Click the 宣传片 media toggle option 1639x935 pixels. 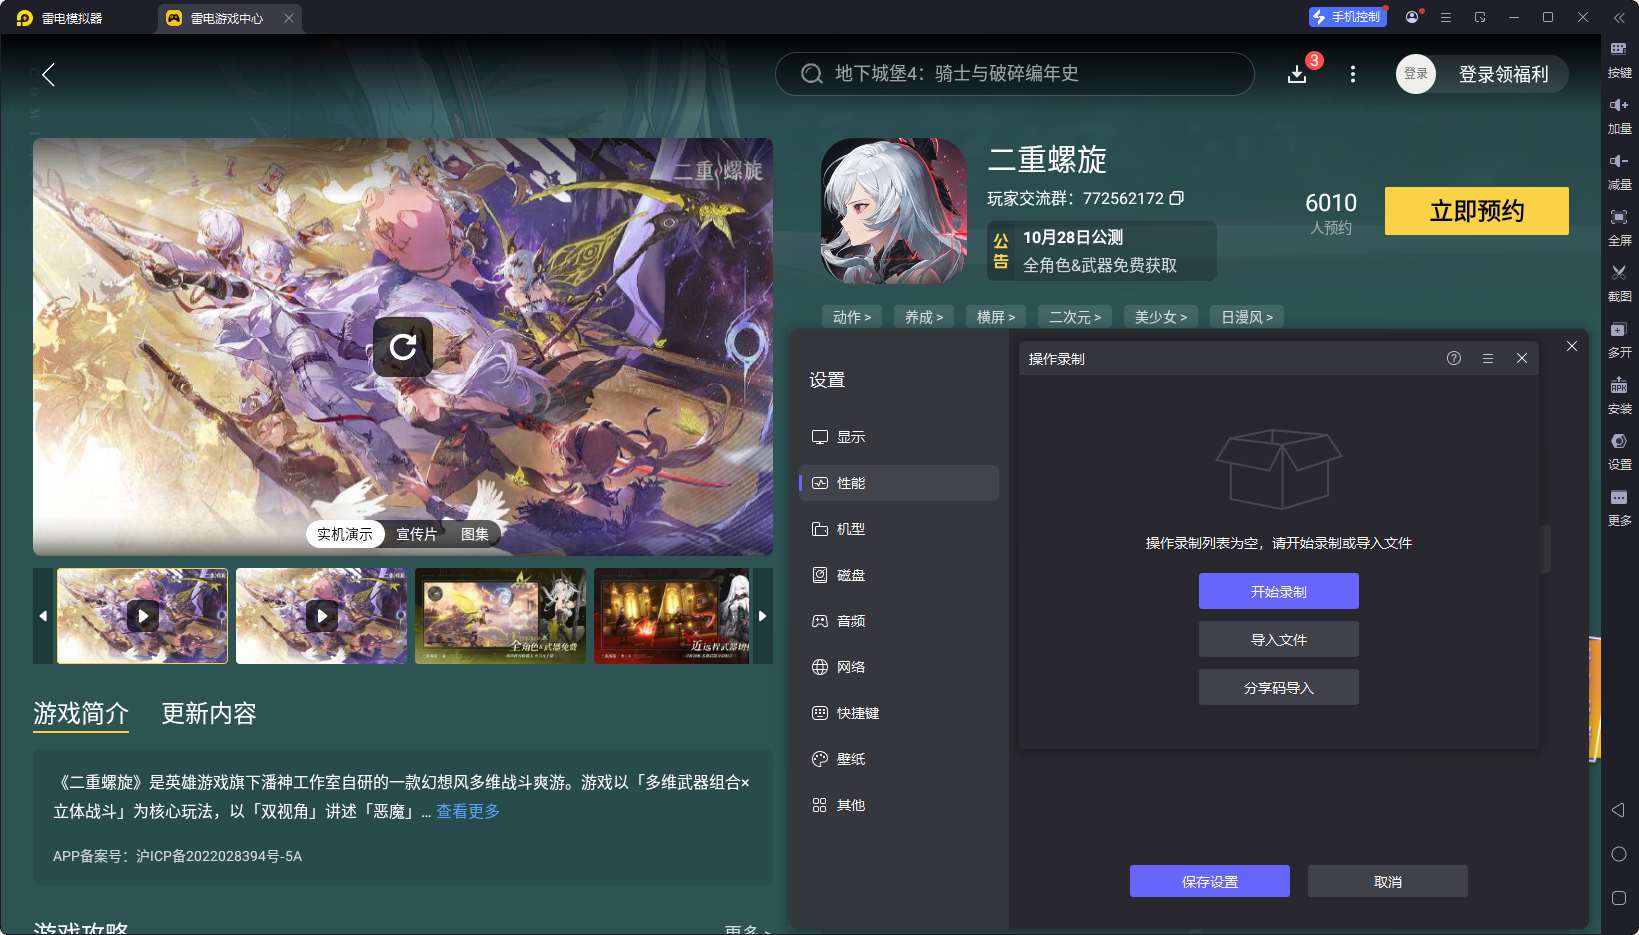416,533
